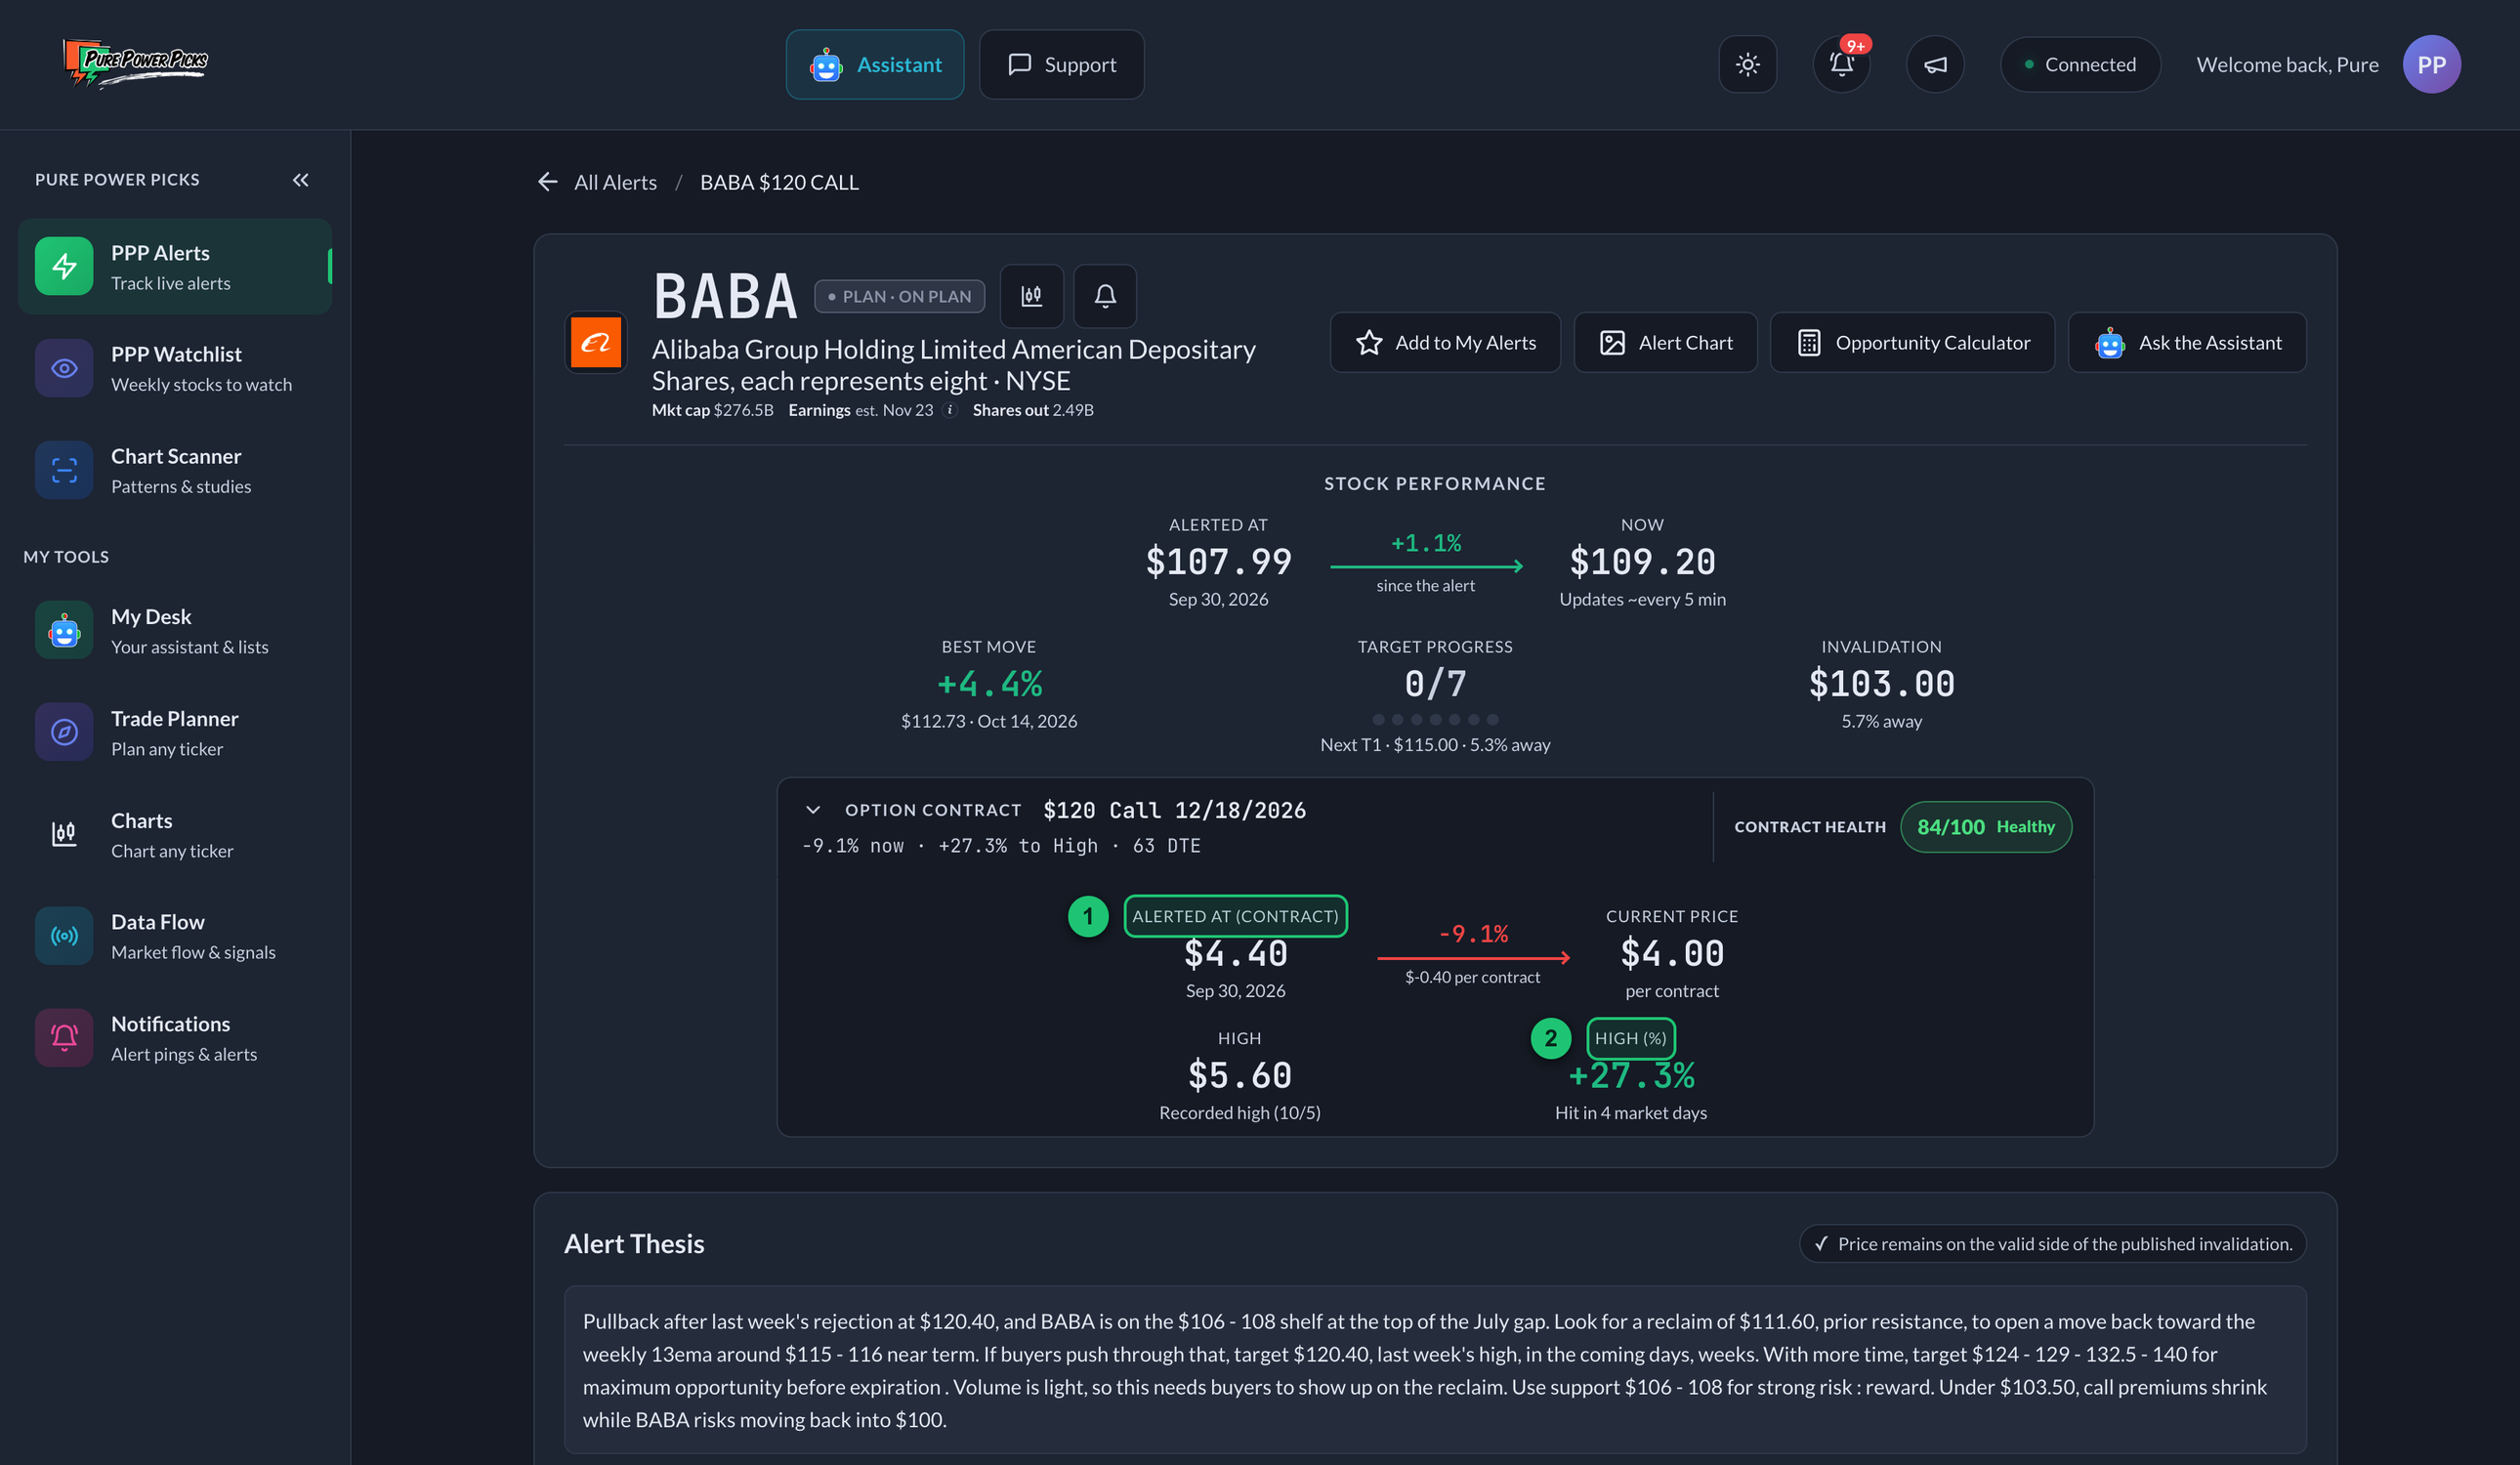Collapse the sidebar with double chevron
The height and width of the screenshot is (1465, 2520).
click(300, 180)
